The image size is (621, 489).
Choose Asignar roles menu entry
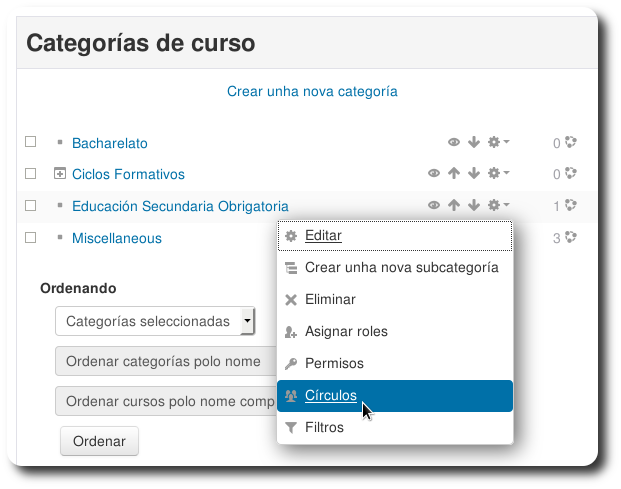395,332
